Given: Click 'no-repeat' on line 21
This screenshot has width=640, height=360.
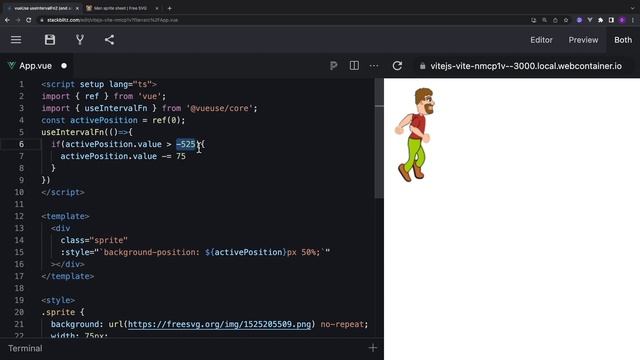Looking at the screenshot, I should tap(342, 324).
